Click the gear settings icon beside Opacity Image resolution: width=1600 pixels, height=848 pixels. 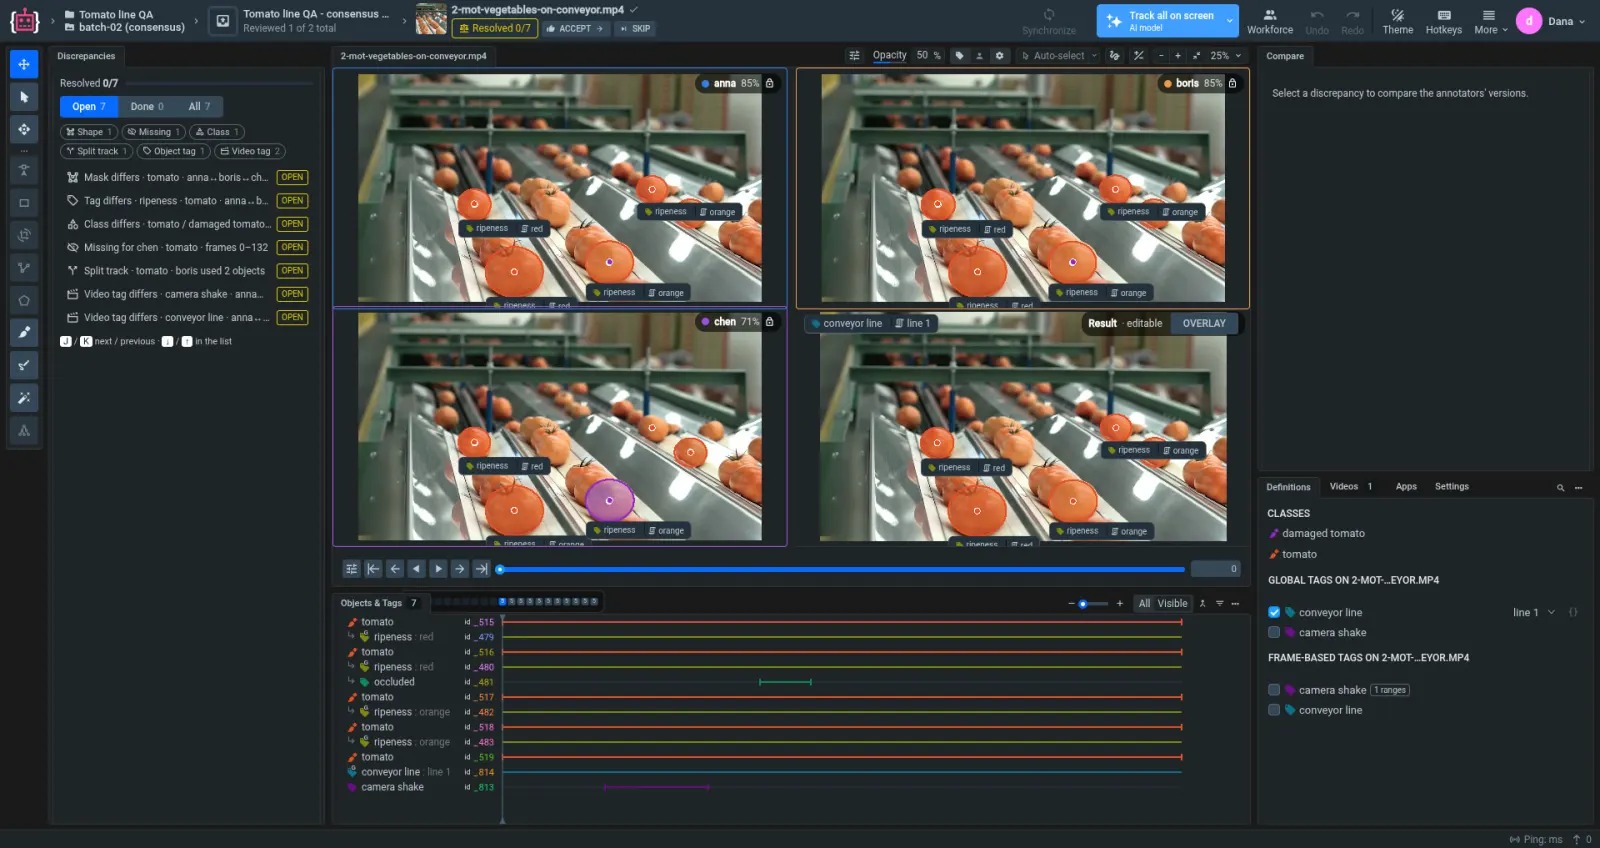(x=999, y=56)
